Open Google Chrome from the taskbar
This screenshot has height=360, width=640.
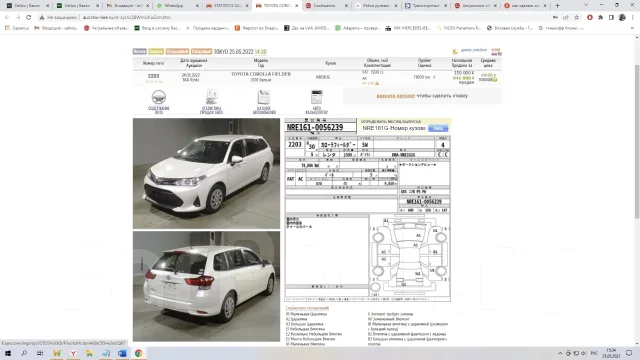click(138, 353)
